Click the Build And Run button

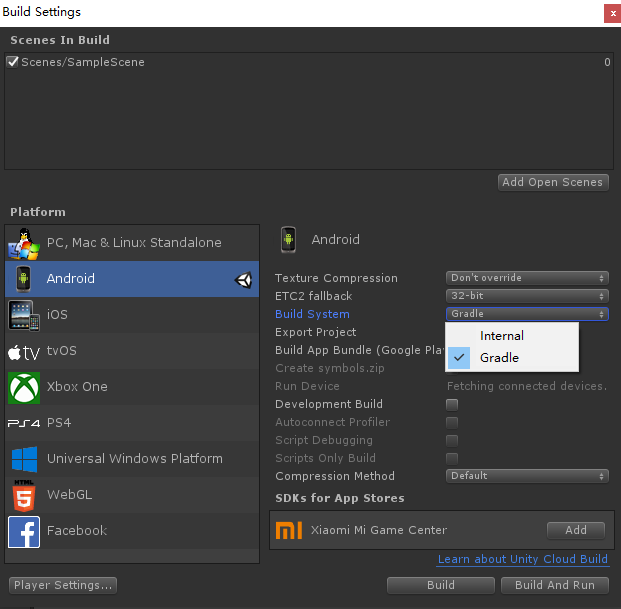[x=554, y=585]
